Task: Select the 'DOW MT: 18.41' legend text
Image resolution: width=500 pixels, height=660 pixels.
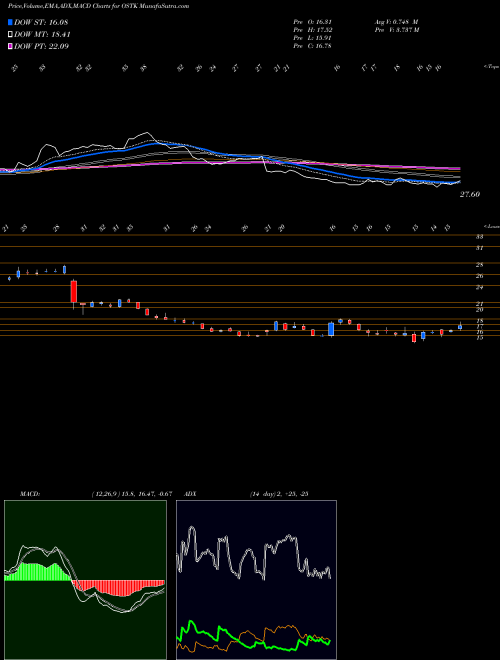Action: [x=42, y=34]
